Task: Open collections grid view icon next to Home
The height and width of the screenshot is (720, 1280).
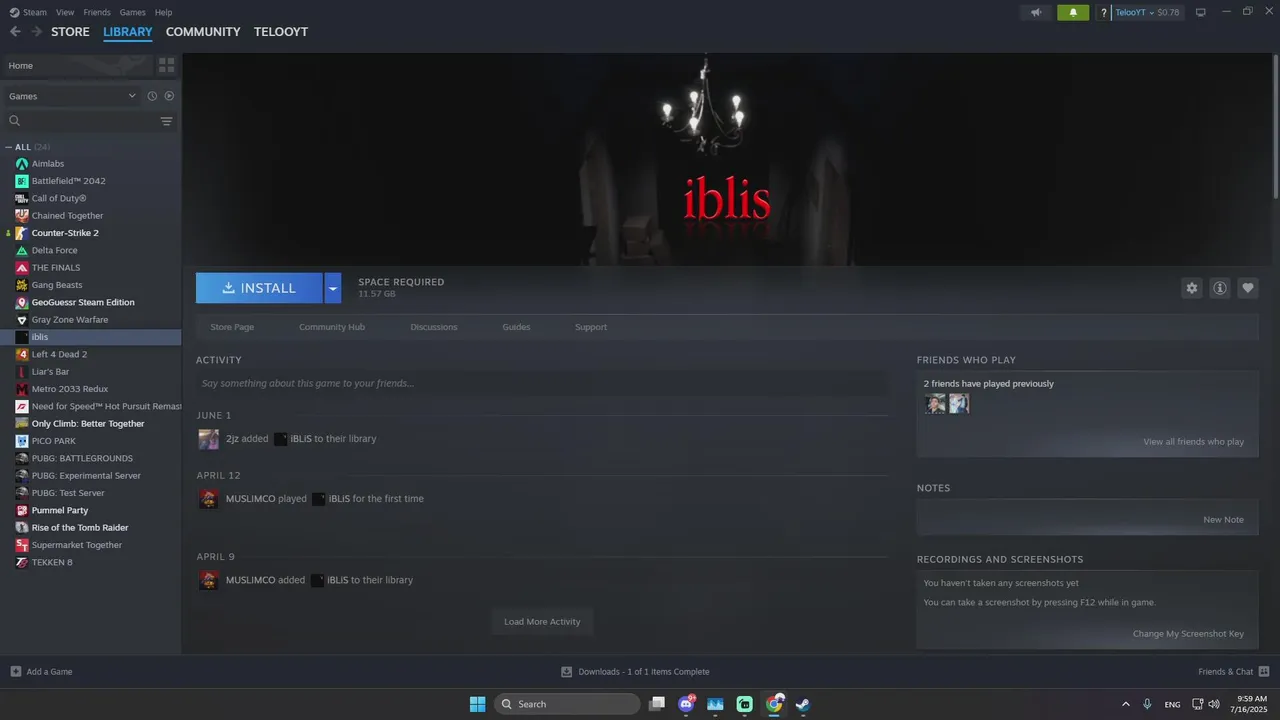Action: click(166, 65)
